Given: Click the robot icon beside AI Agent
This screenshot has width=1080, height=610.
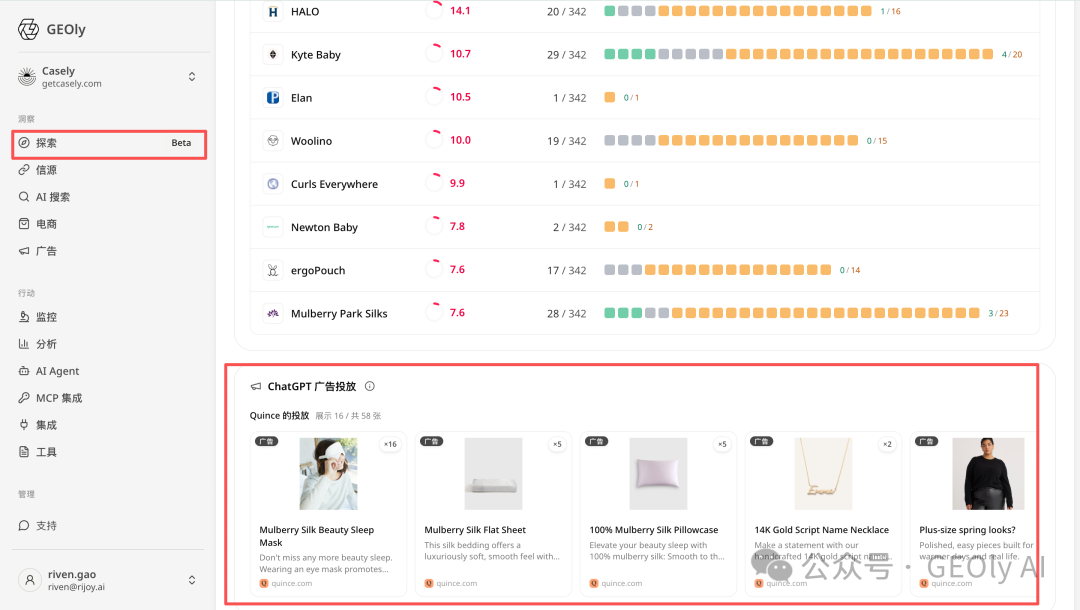Looking at the screenshot, I should coord(24,370).
